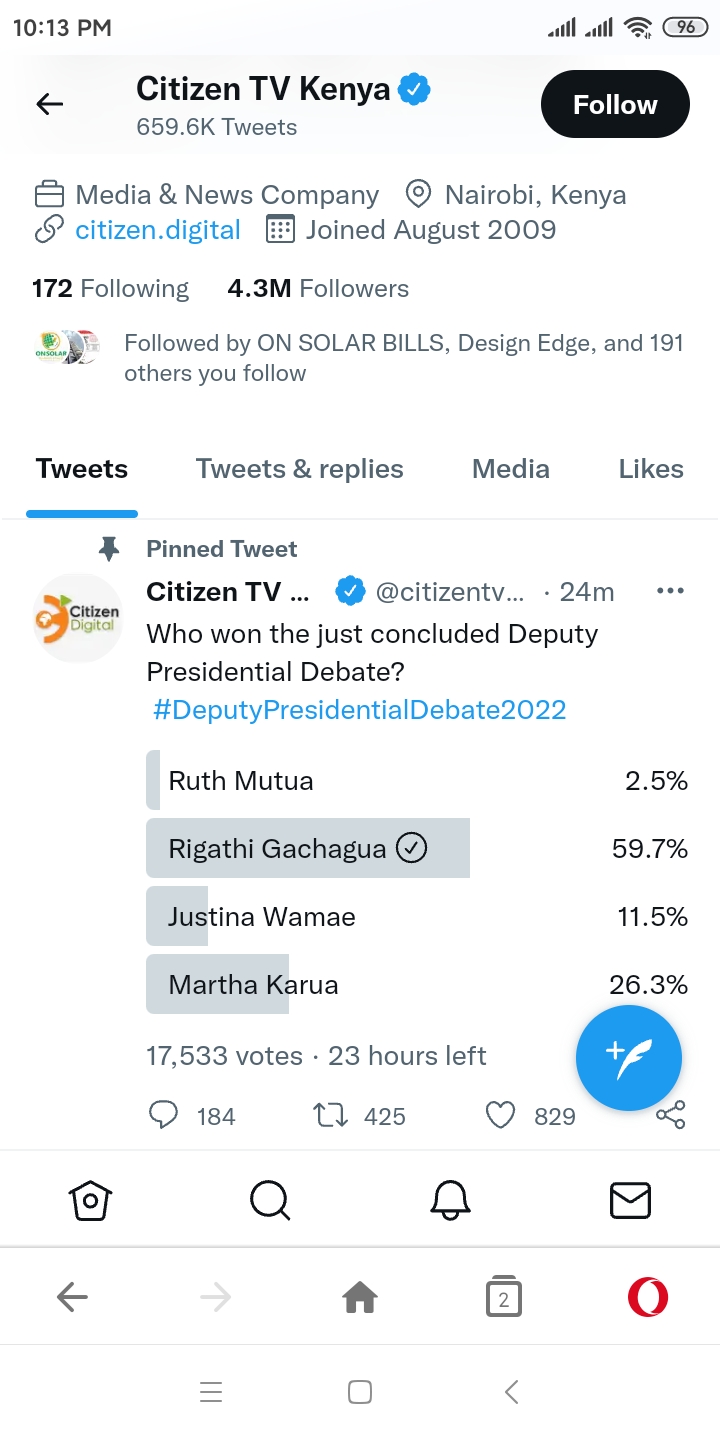Open browser tab switcher showing 2
Screen dimensions: 720x1440
coord(504,1298)
